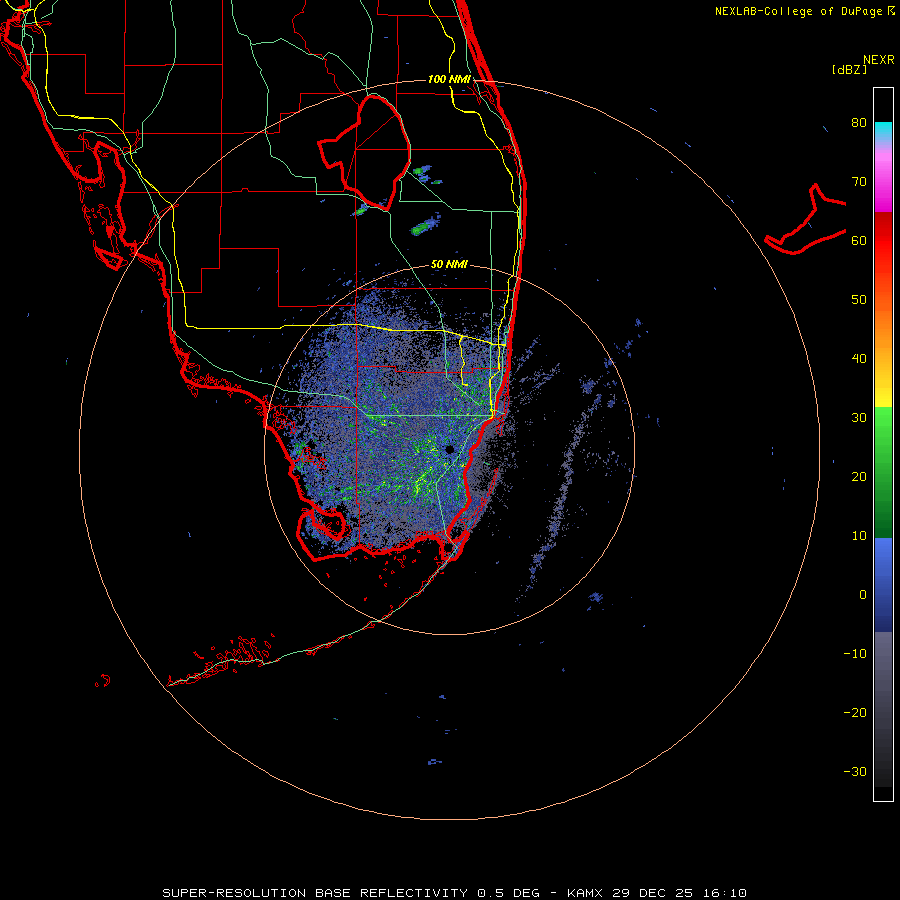Click the Lake Okeechobee outline
The image size is (900, 900).
point(364,152)
